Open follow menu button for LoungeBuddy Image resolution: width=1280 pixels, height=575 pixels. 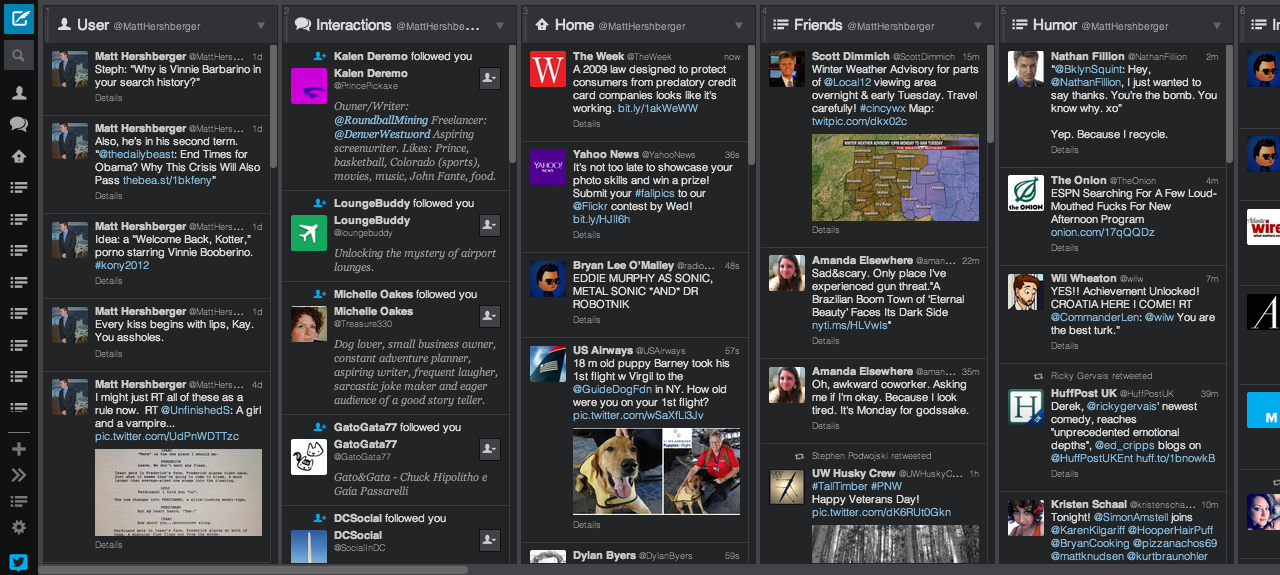click(x=489, y=224)
